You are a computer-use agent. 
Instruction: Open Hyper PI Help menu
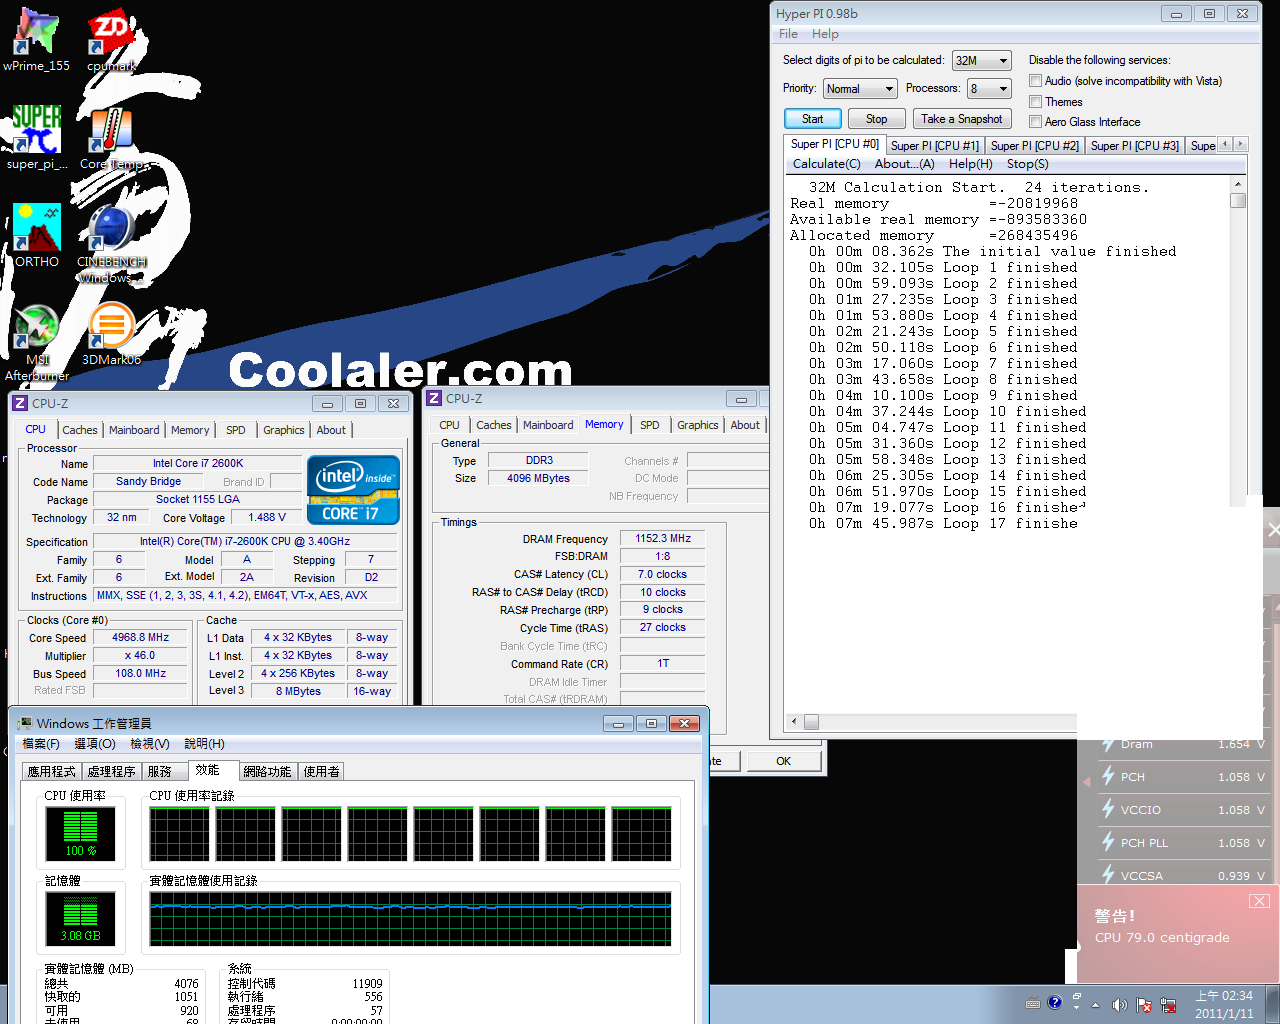click(825, 34)
